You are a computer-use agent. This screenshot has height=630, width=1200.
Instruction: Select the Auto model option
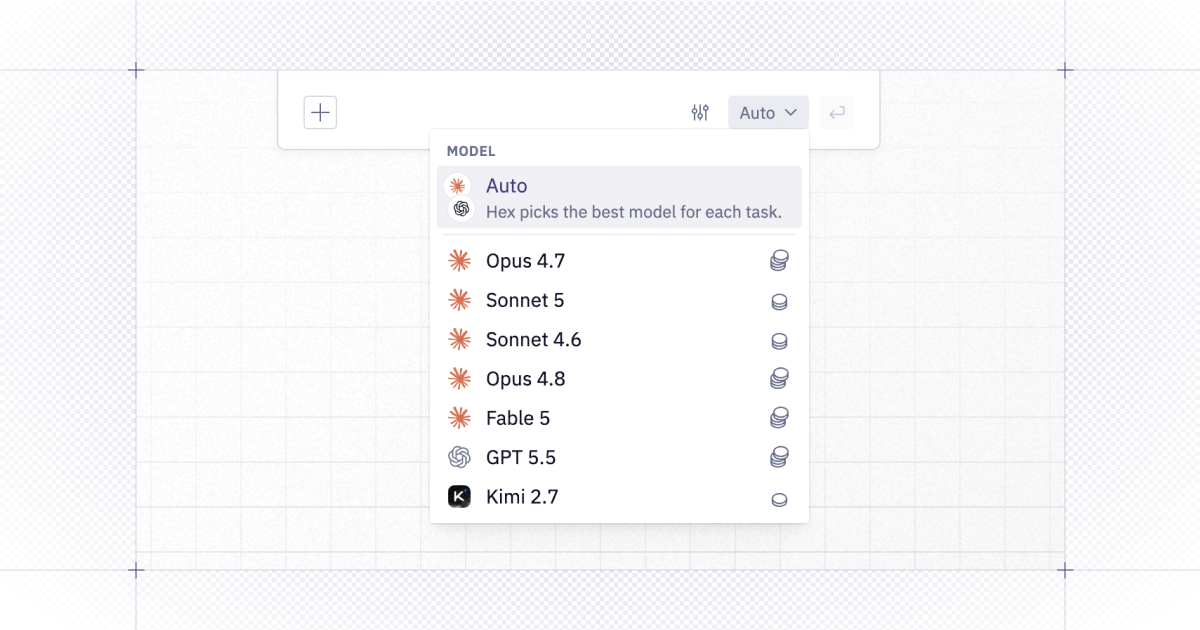[619, 197]
